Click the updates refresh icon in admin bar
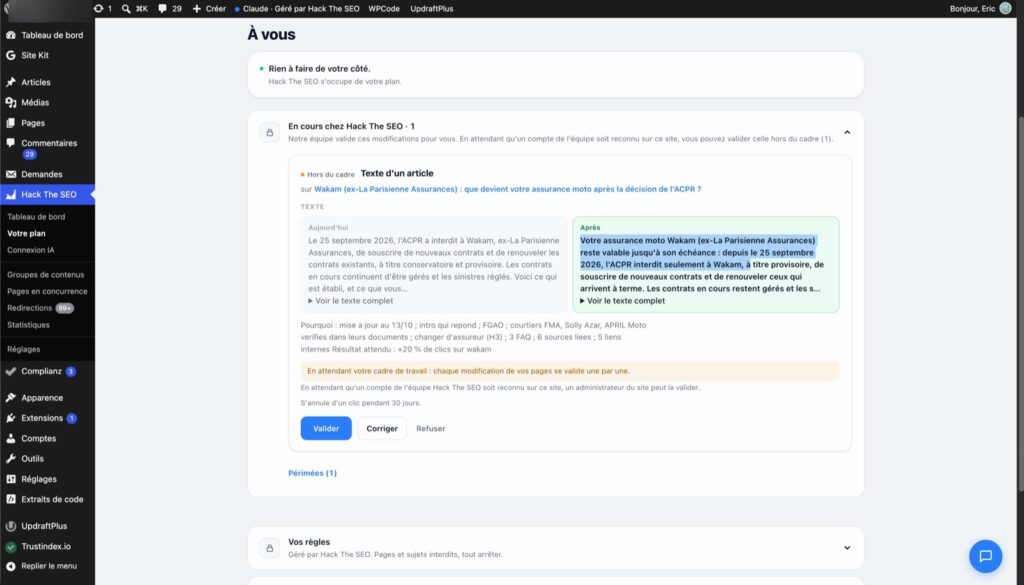Viewport: 1024px width, 585px height. point(99,8)
